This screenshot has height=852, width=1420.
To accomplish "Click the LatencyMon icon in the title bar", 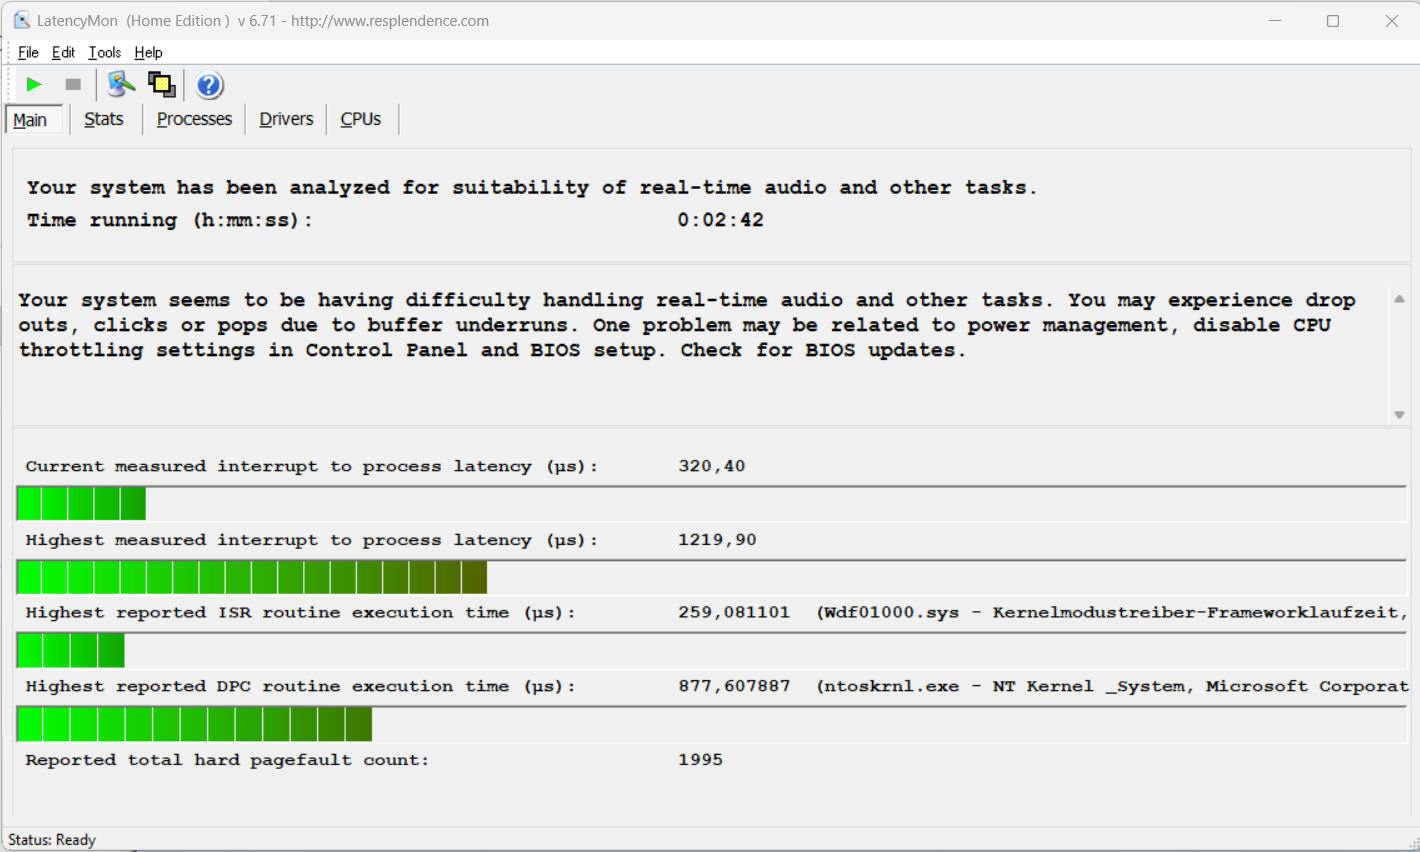I will [21, 20].
